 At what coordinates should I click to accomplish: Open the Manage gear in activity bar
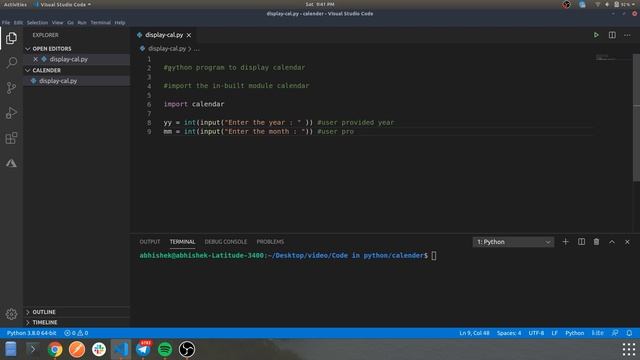[x=11, y=314]
